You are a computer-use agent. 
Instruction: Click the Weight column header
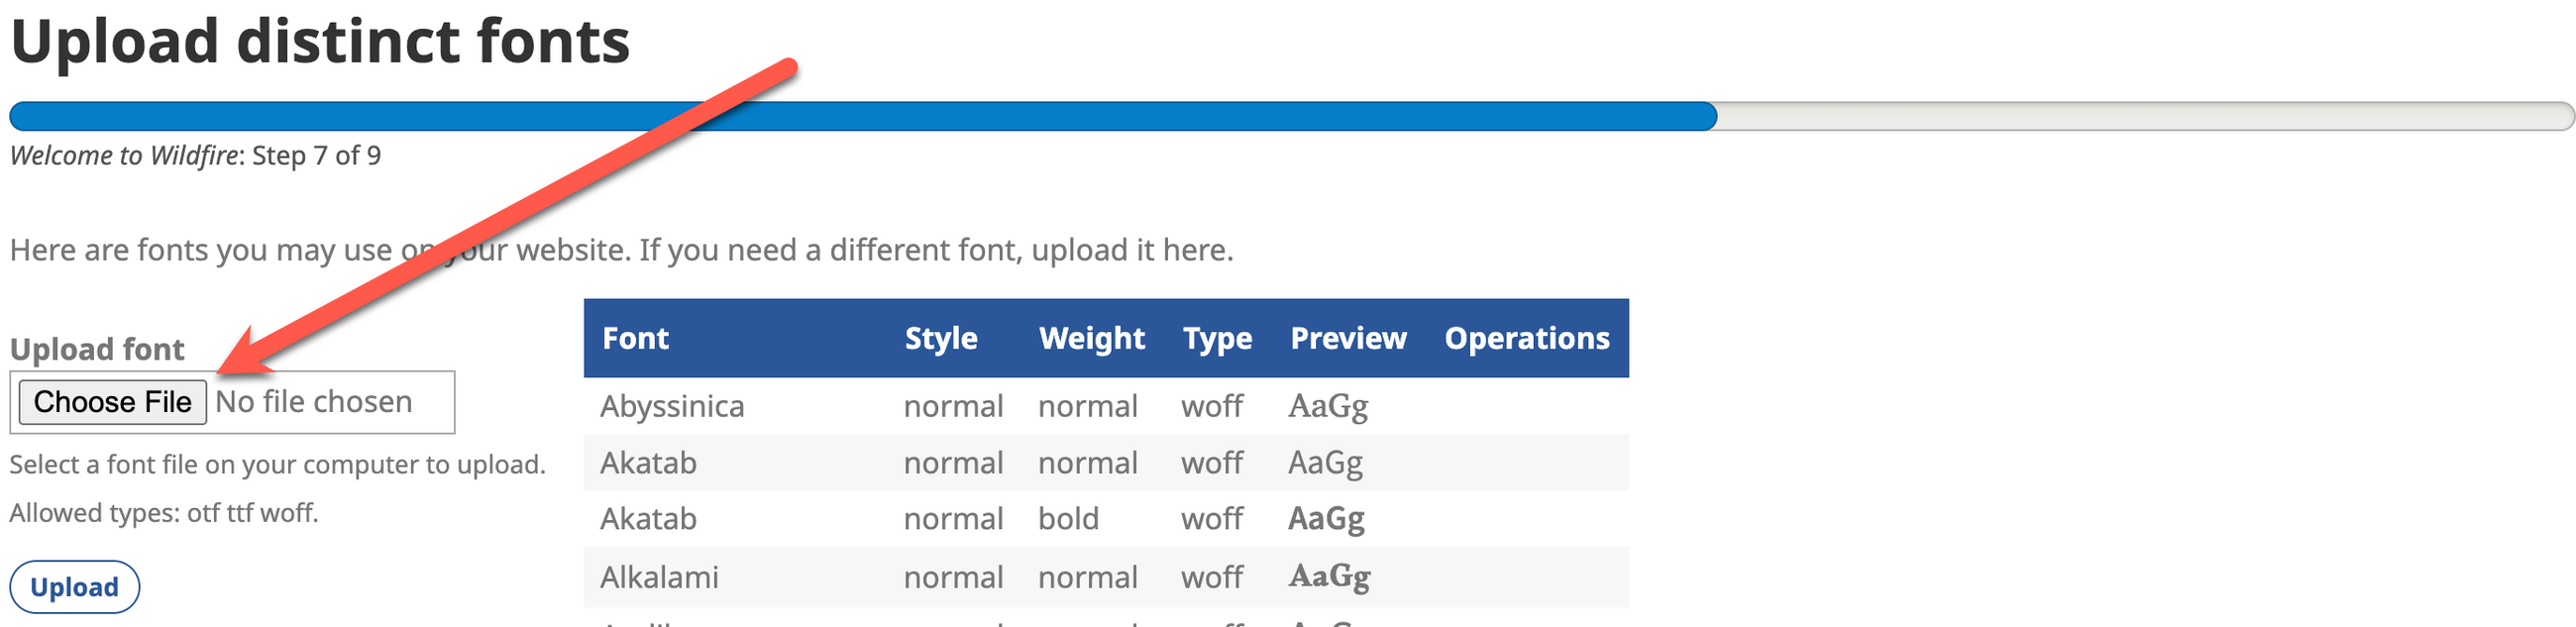1091,338
